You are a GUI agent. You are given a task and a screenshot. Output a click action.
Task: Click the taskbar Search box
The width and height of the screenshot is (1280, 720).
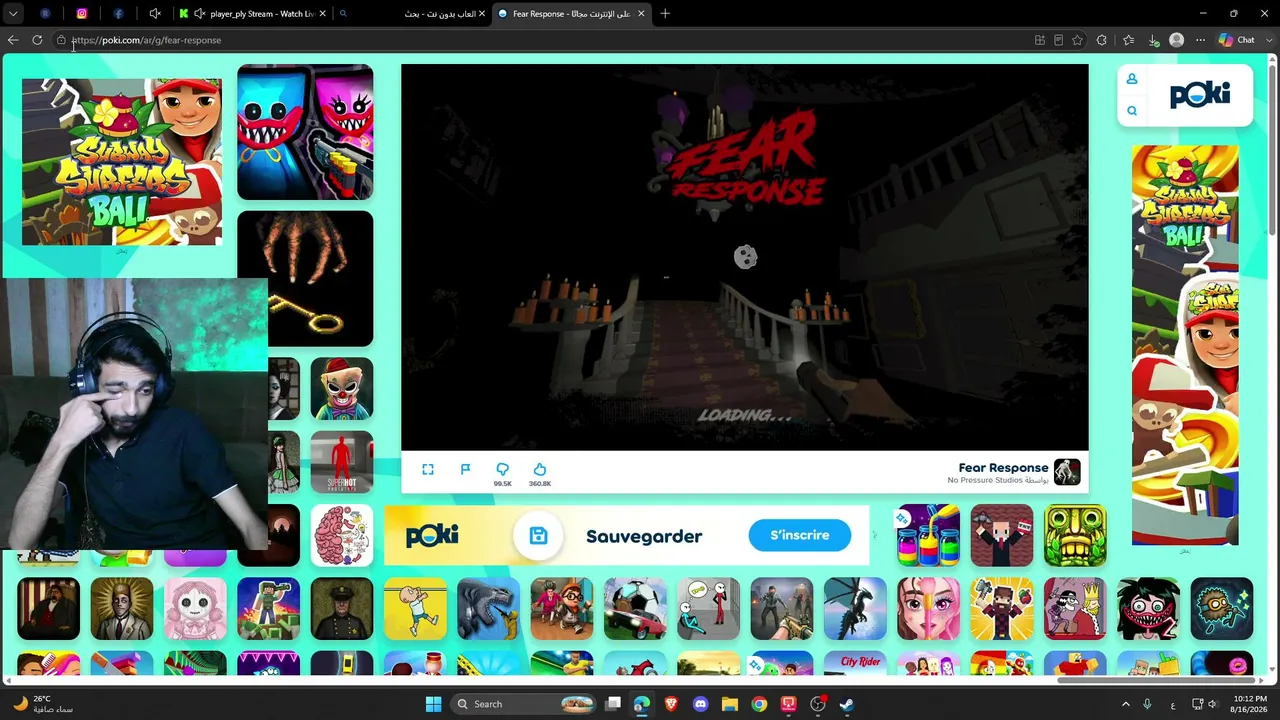click(x=524, y=704)
